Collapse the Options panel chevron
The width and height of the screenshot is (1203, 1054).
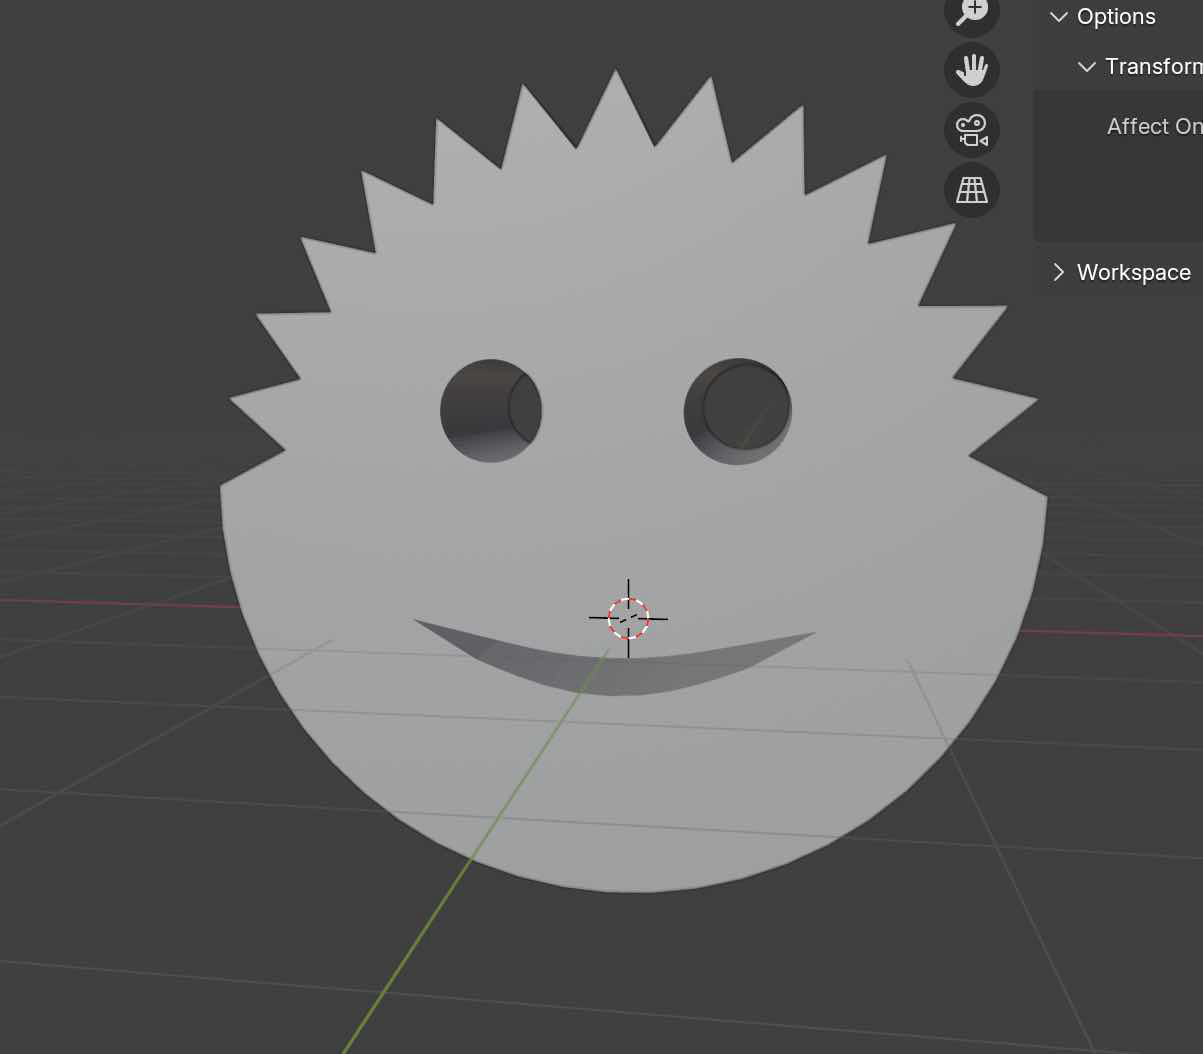[x=1059, y=17]
